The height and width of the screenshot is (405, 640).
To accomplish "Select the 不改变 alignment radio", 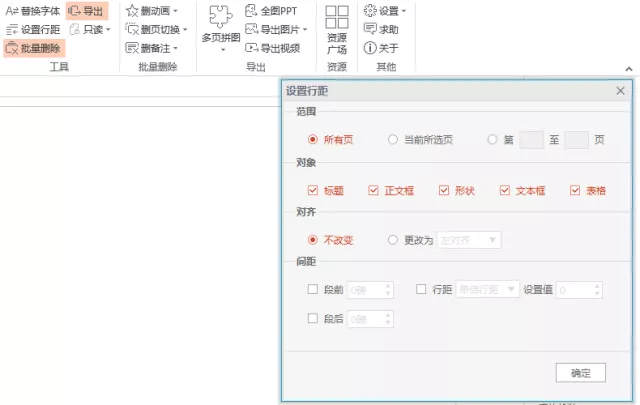I will 313,240.
